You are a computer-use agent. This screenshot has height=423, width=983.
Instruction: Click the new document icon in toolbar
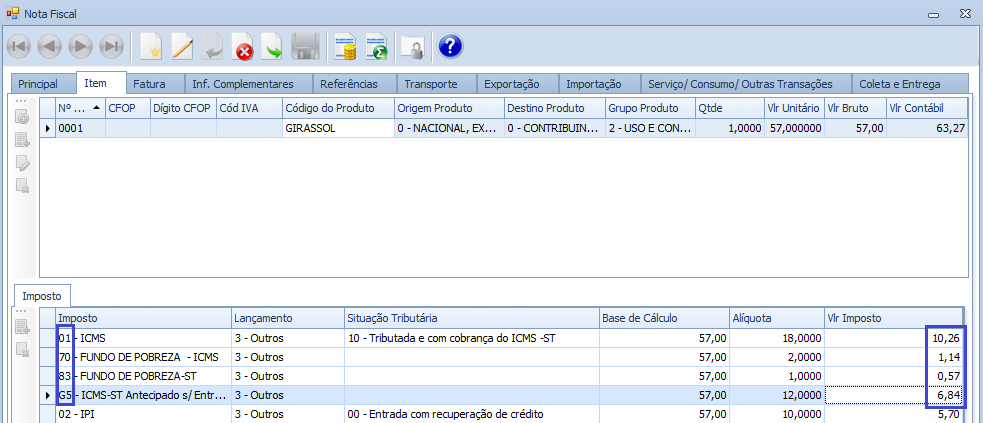(x=151, y=47)
